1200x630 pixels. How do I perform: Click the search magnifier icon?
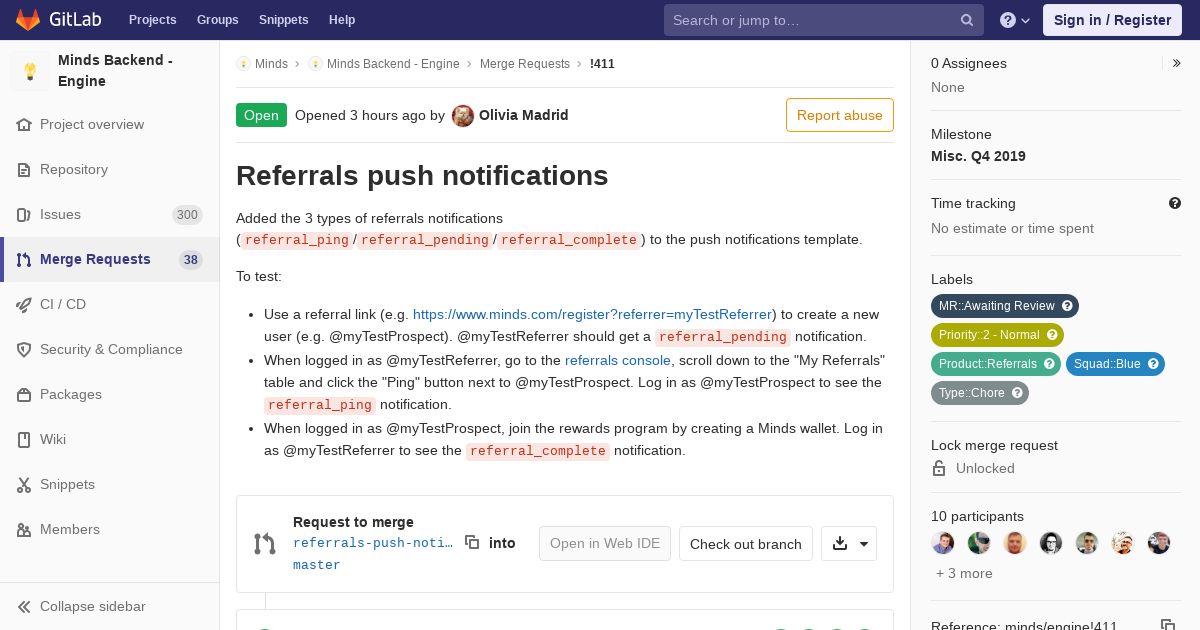coord(967,20)
